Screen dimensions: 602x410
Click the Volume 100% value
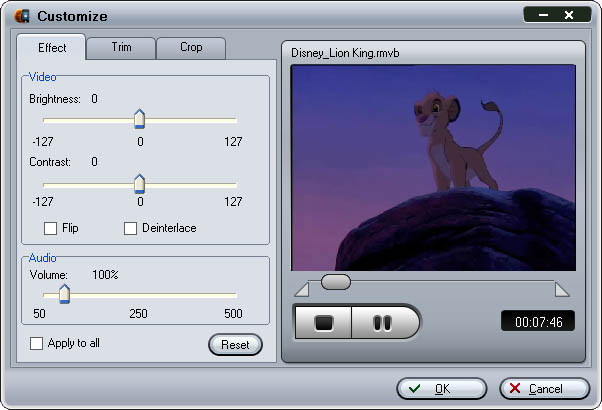(x=105, y=275)
